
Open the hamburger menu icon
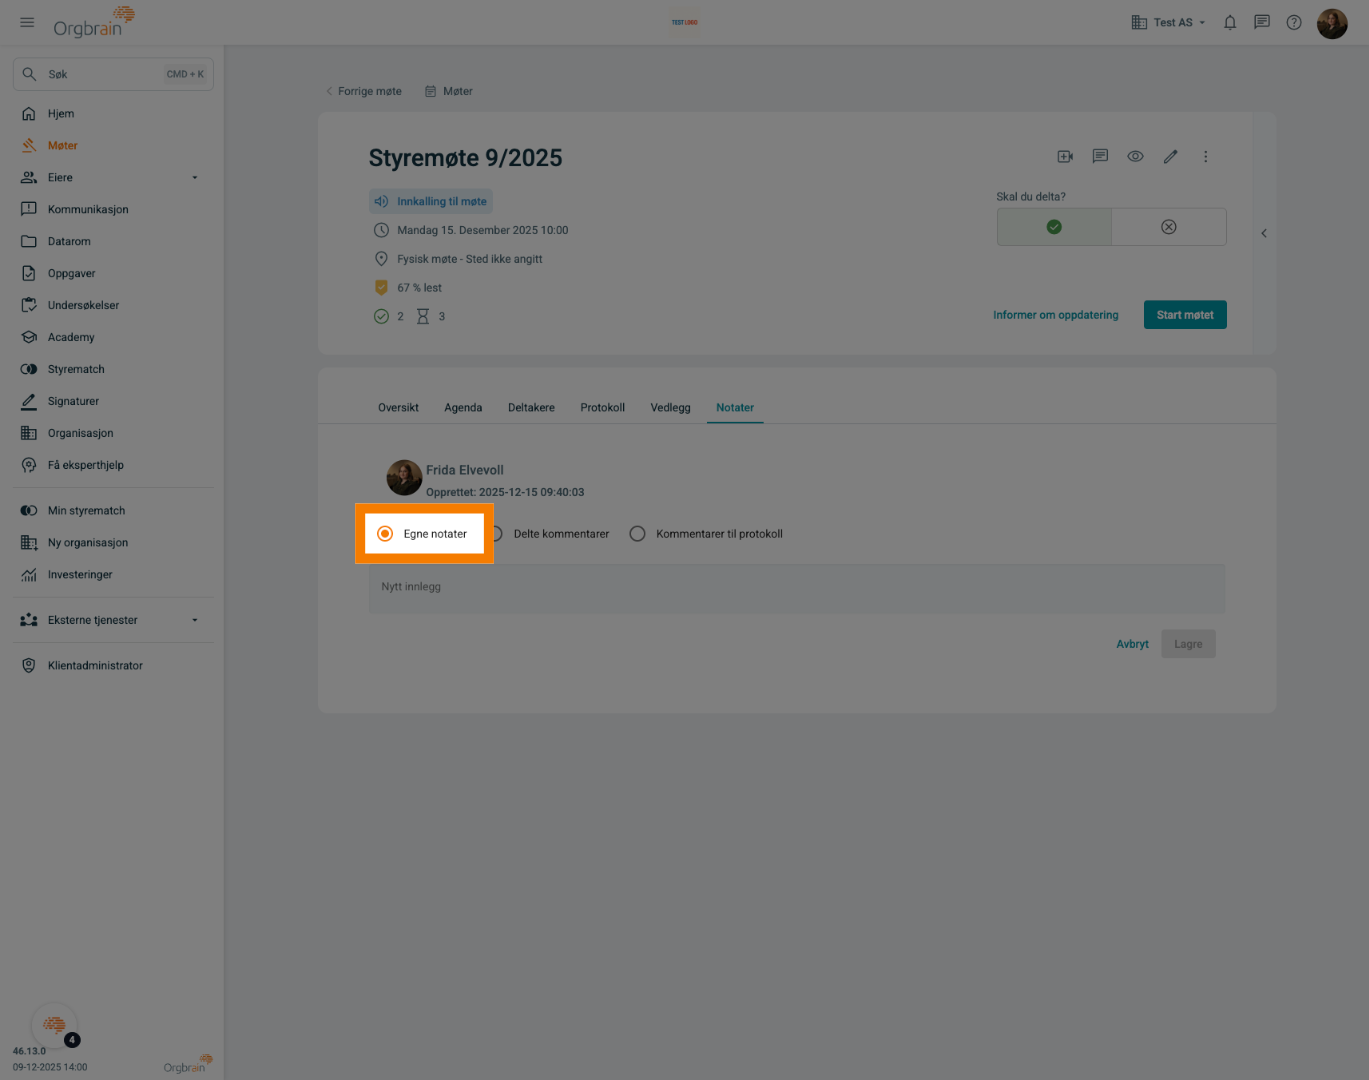27,22
